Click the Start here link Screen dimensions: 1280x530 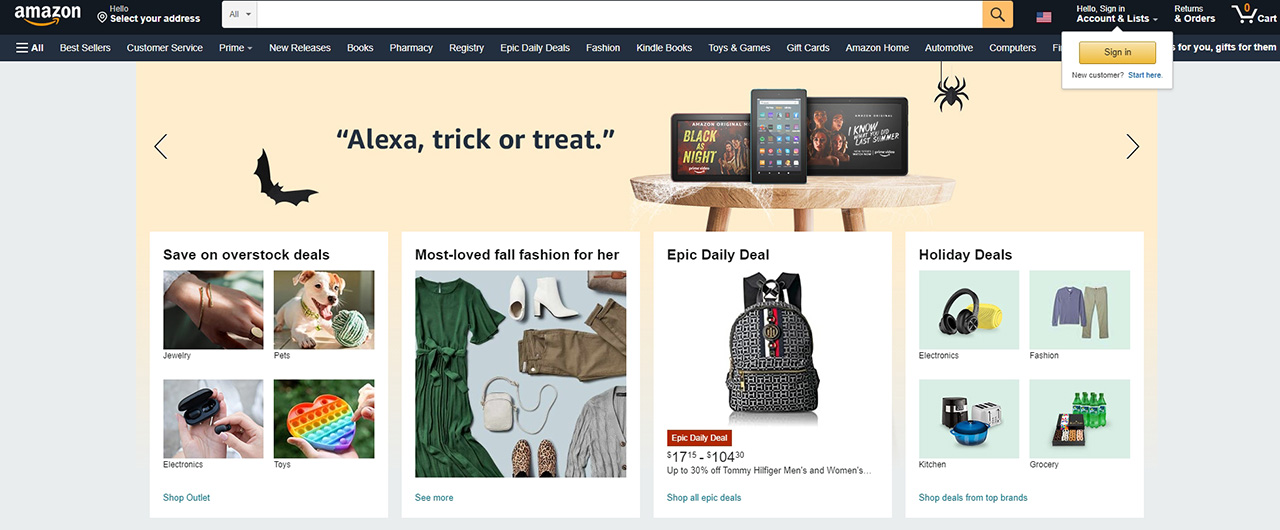[1145, 75]
